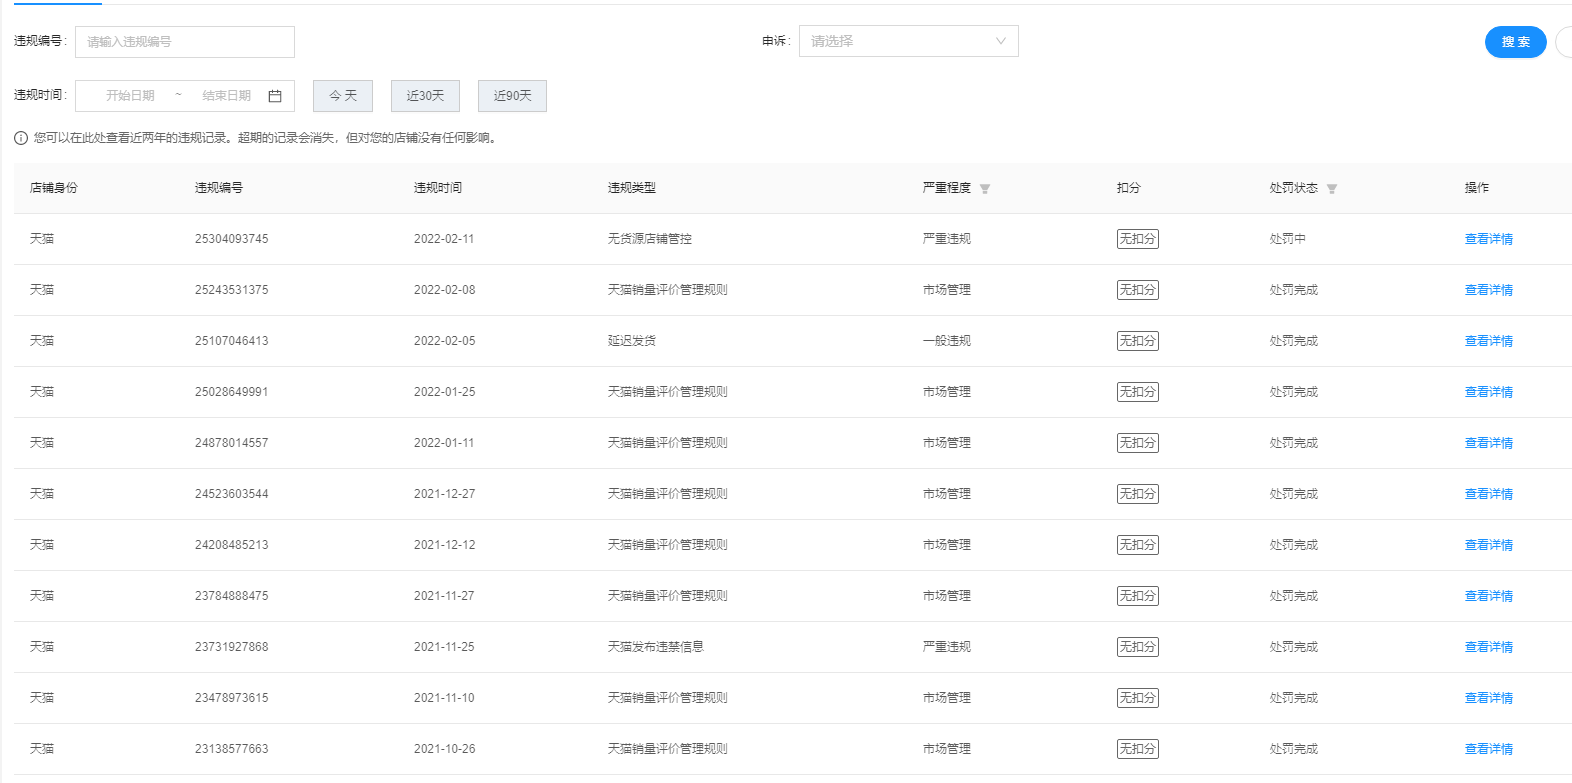
Task: Expand the 申诉 dropdown arrow
Action: coord(1001,41)
